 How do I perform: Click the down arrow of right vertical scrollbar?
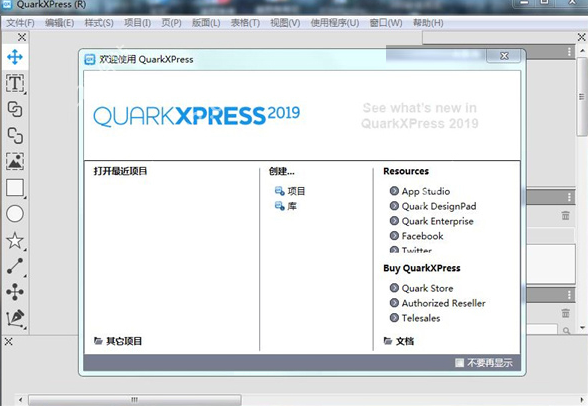[582, 328]
